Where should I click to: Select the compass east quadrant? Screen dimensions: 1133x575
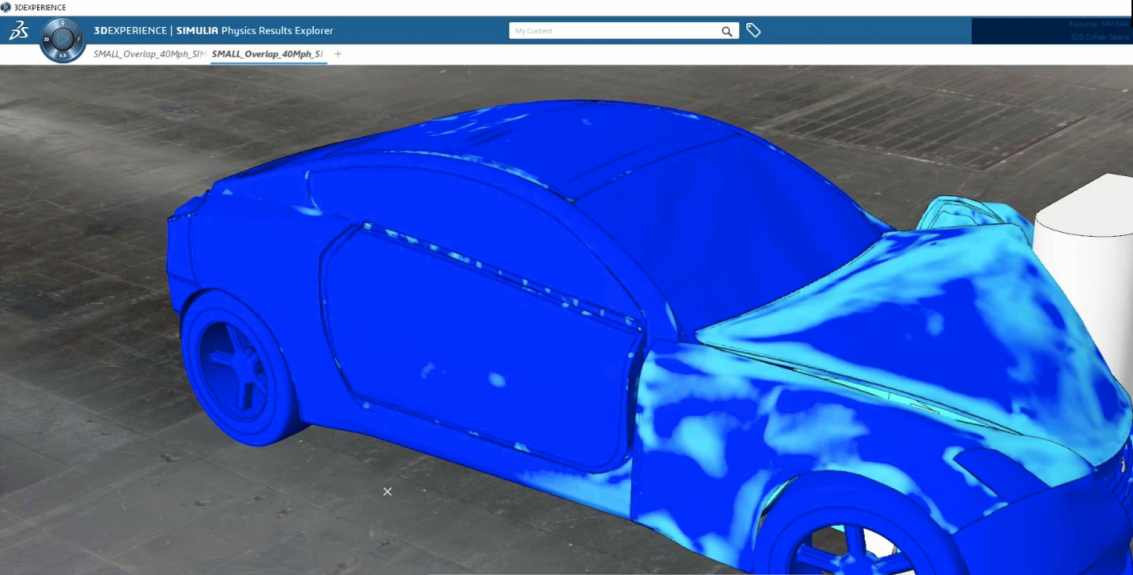78,40
